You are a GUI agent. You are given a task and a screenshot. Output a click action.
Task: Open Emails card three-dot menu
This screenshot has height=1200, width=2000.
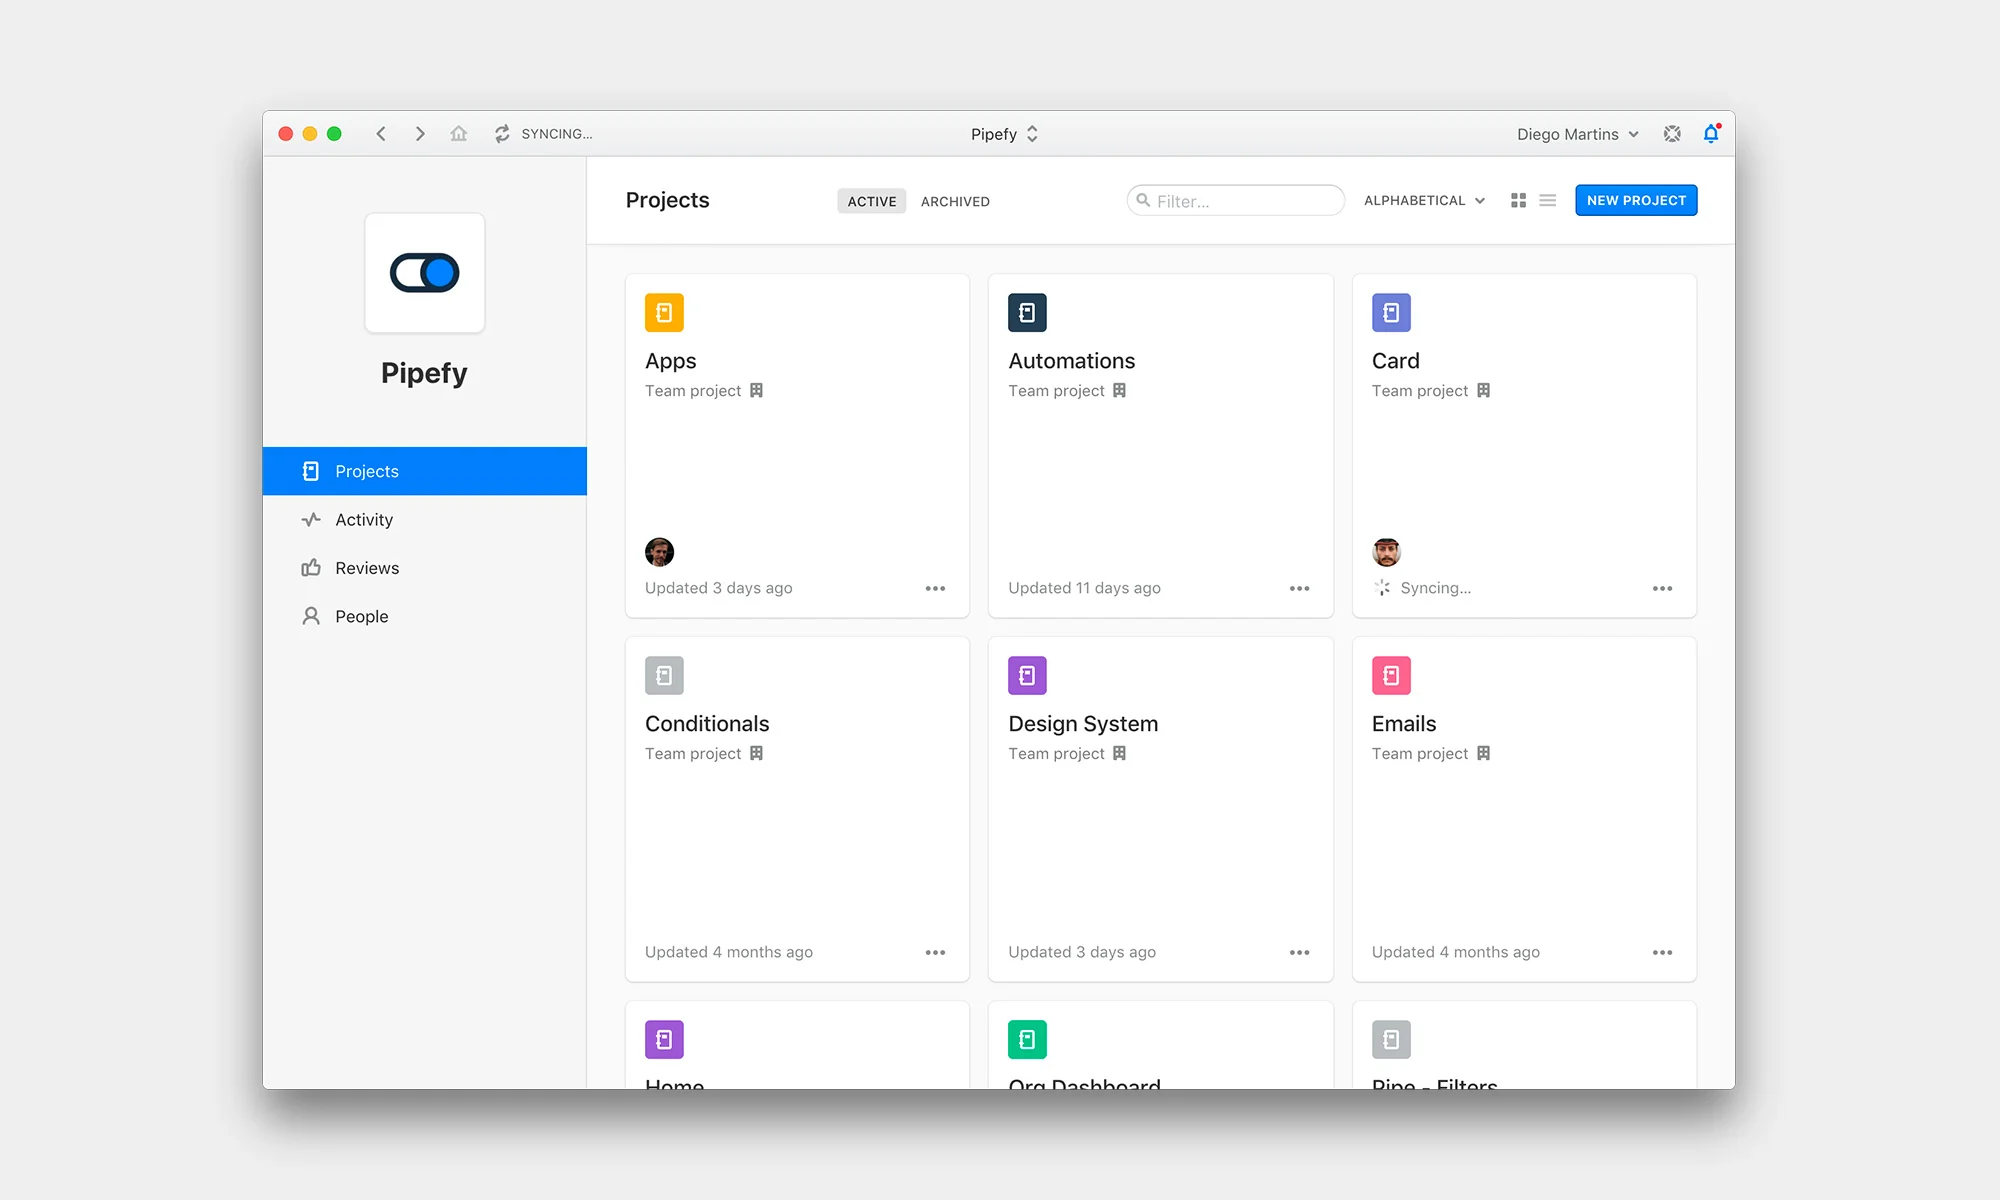[x=1662, y=953]
